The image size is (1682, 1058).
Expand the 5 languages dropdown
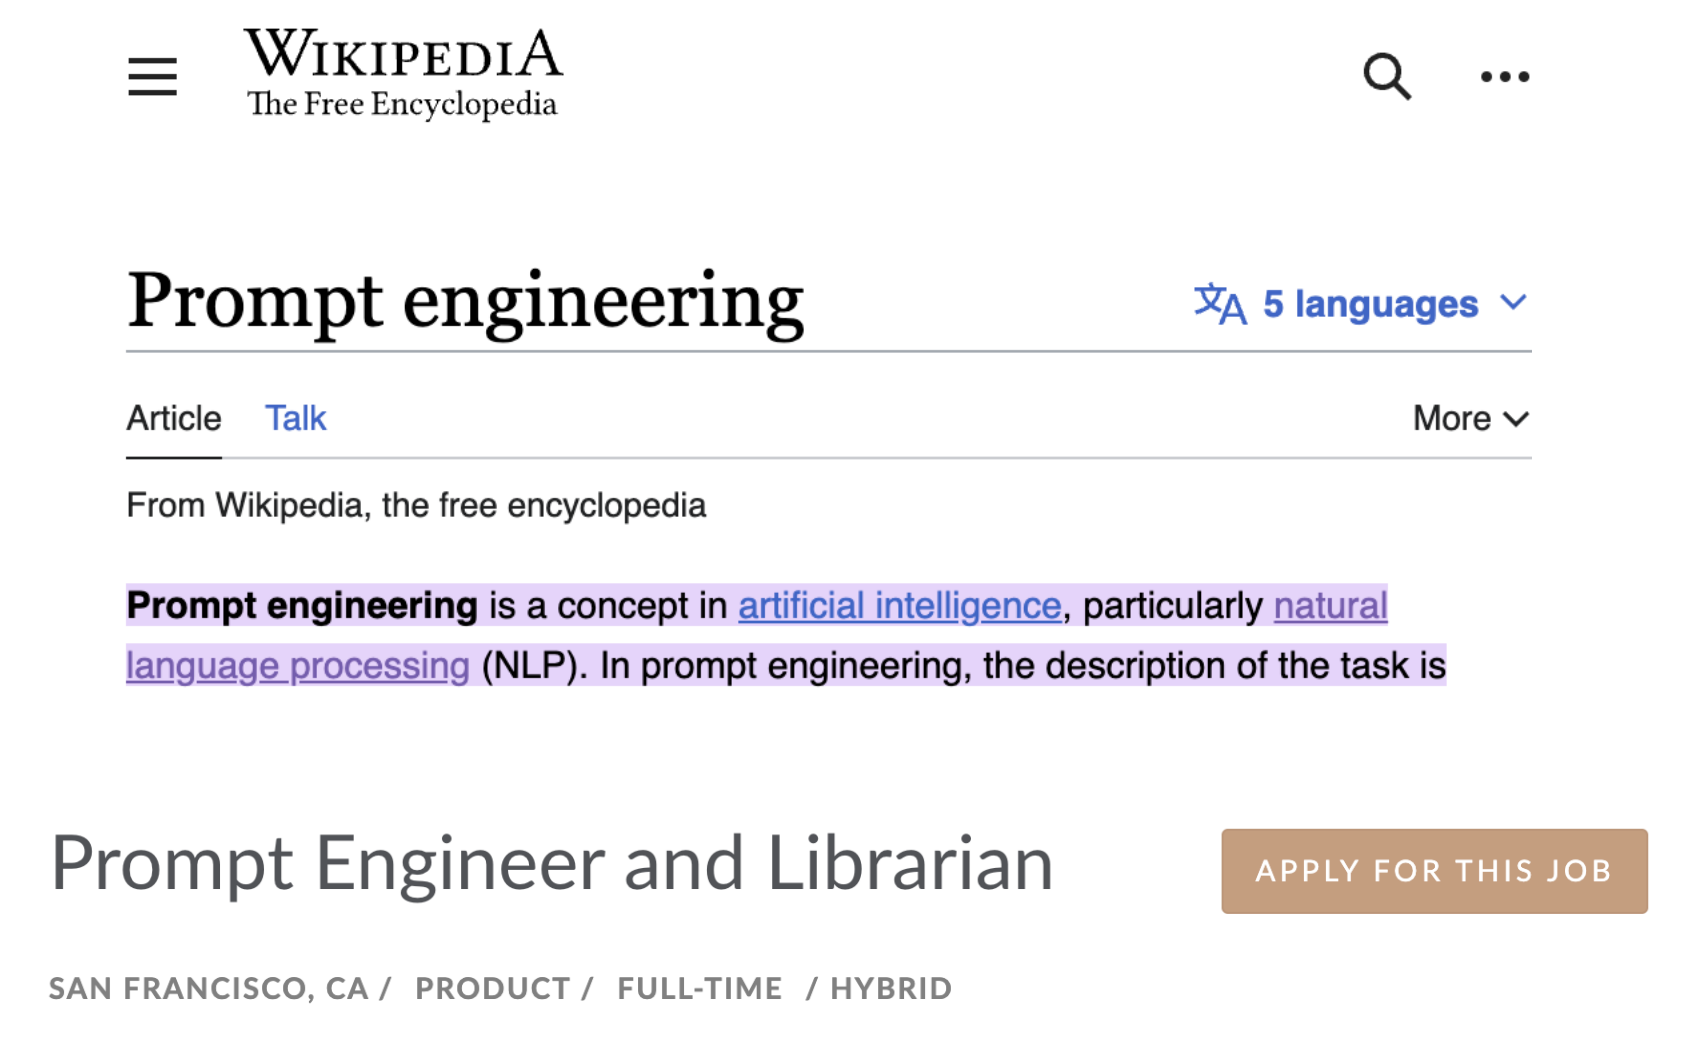[1361, 303]
